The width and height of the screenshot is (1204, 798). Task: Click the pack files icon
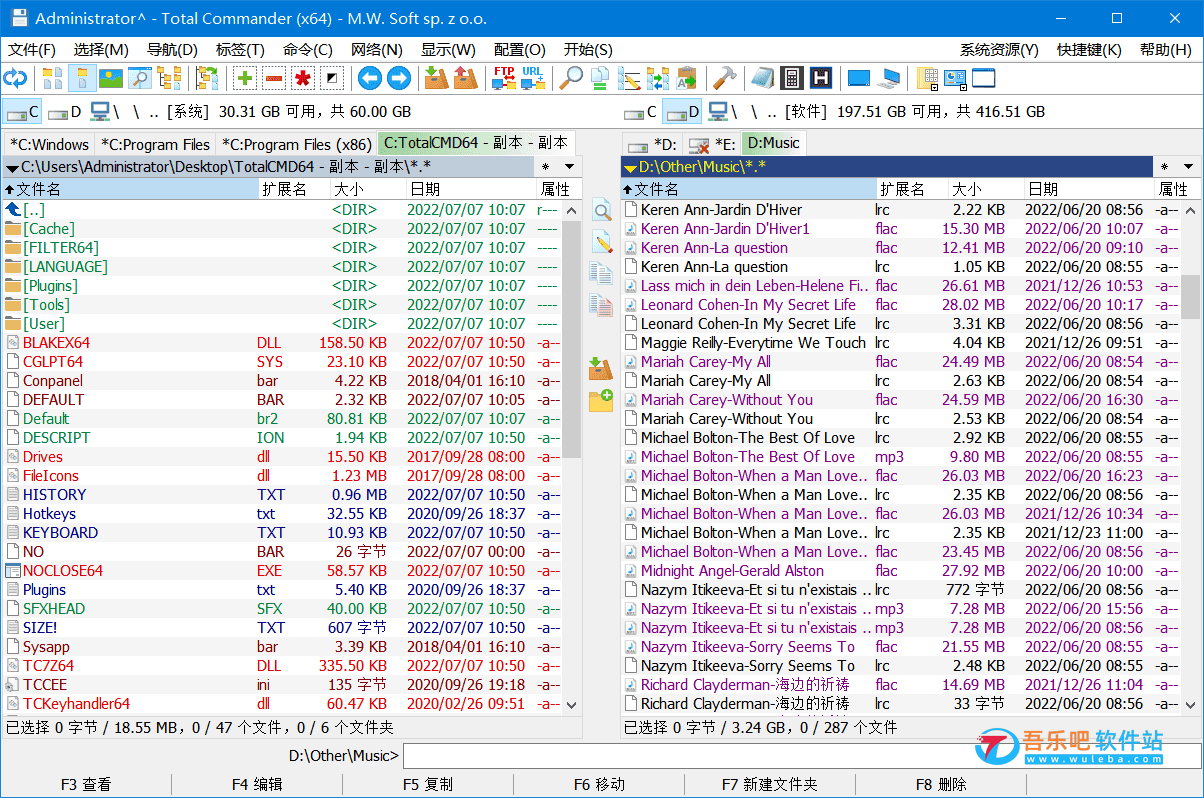point(436,78)
